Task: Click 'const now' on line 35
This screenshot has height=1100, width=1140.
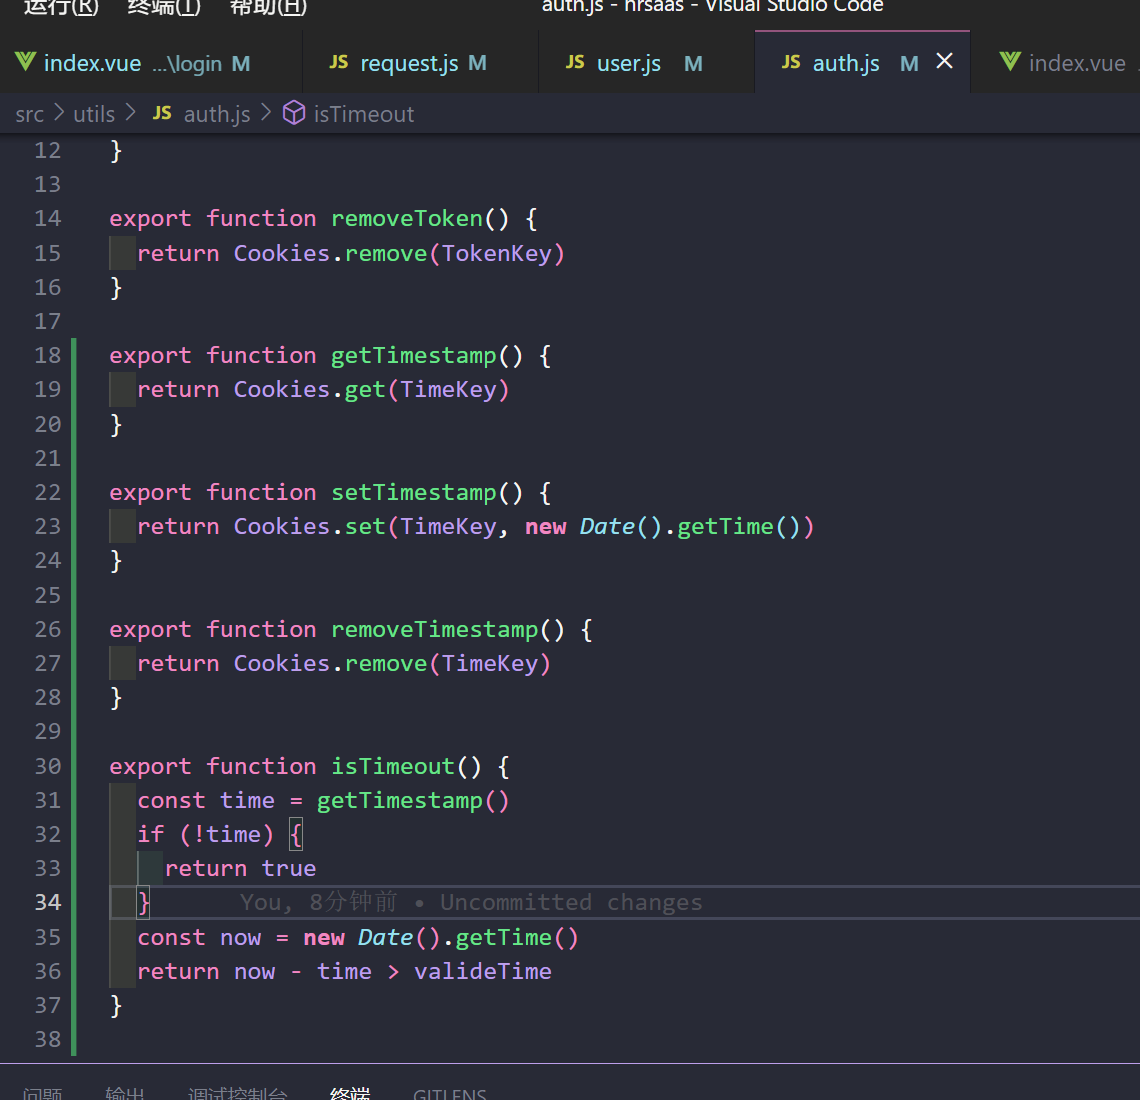Action: 199,937
